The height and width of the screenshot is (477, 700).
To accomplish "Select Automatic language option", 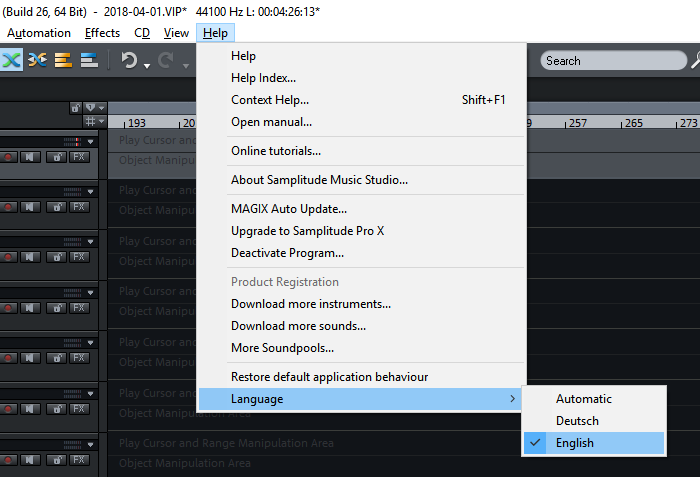I will click(x=583, y=399).
